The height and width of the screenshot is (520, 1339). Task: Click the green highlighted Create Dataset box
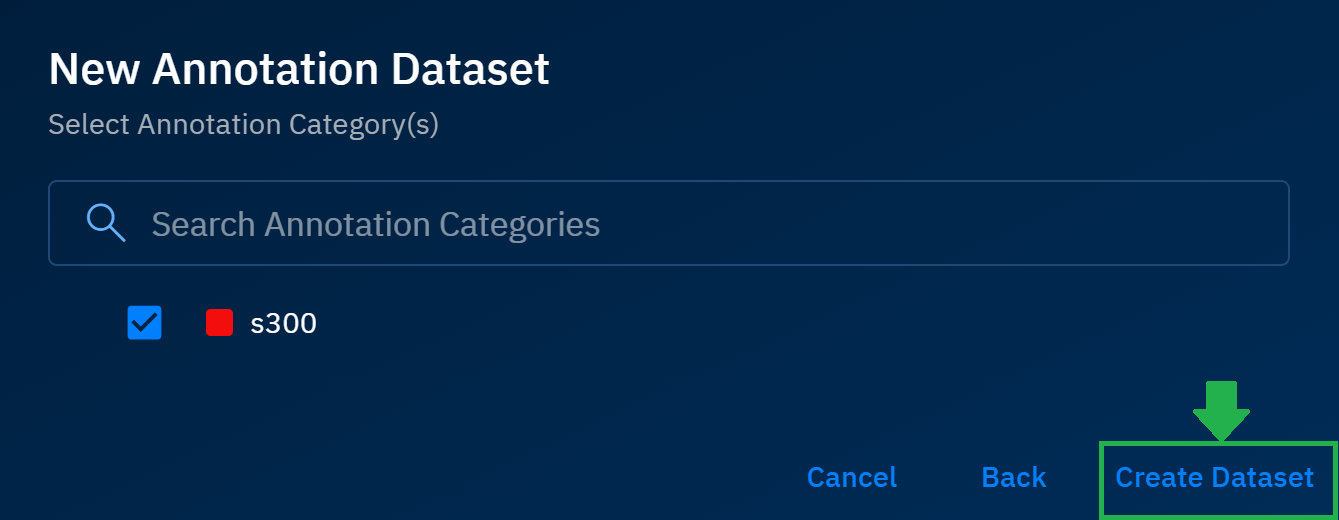click(x=1217, y=479)
